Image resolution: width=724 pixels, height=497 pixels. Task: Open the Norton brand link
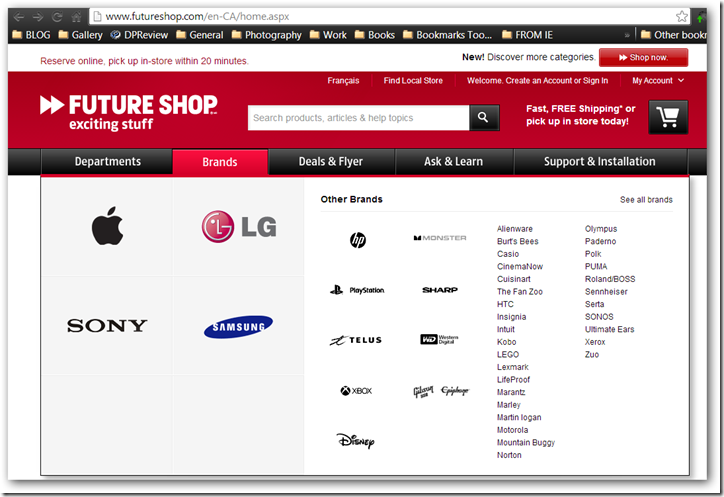point(509,455)
